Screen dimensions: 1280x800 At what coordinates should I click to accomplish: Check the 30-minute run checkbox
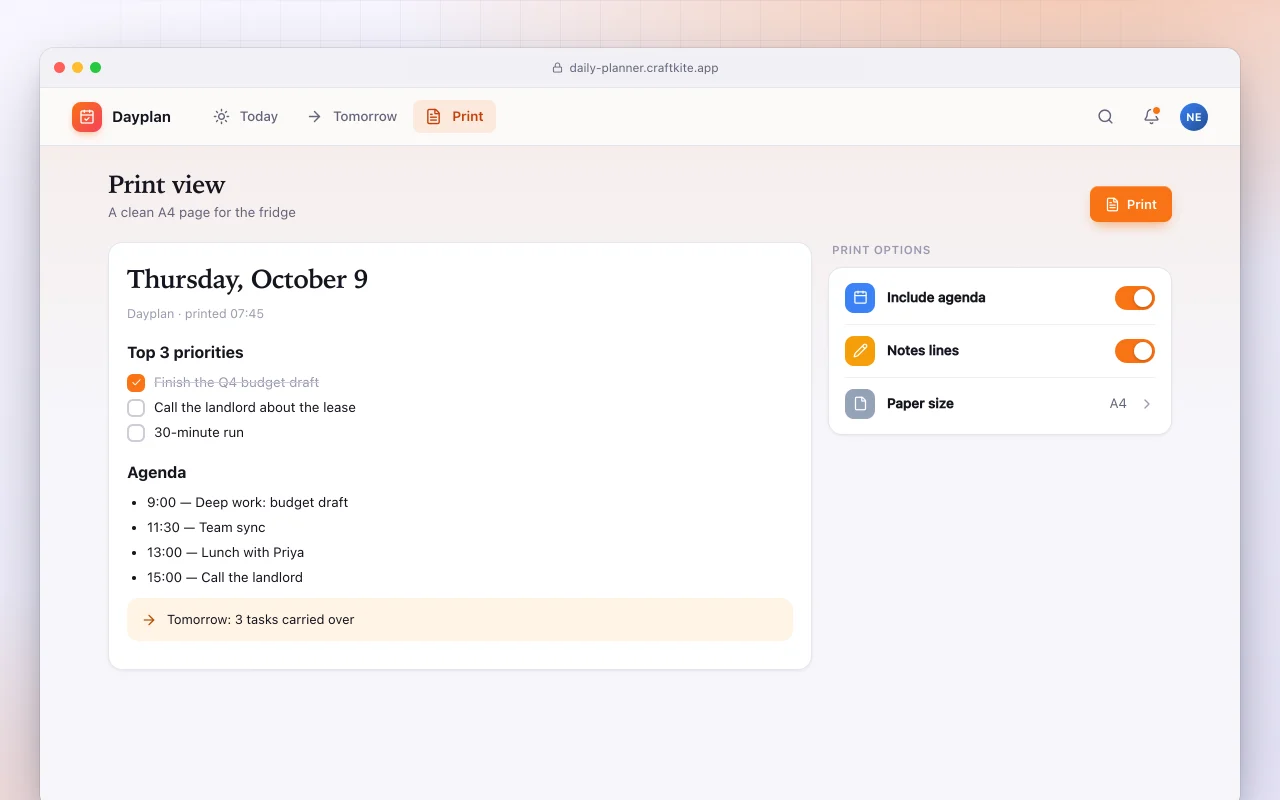point(136,433)
